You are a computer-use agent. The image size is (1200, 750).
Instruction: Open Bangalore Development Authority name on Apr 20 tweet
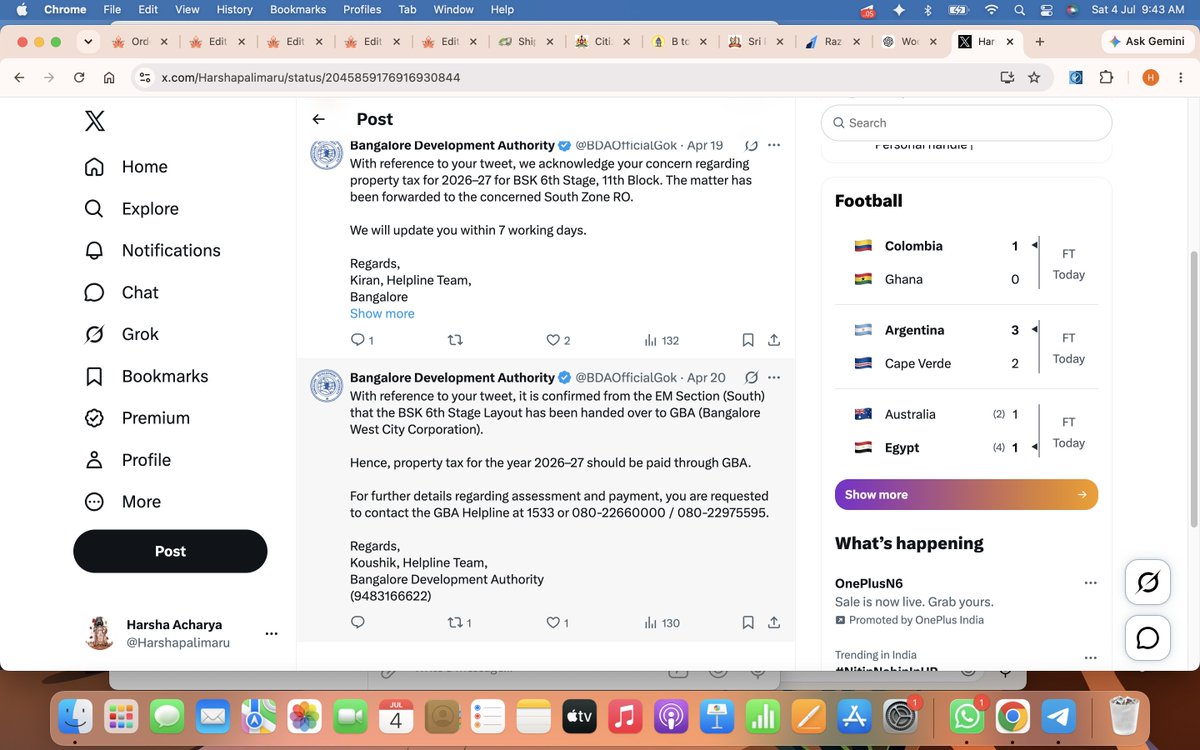[452, 377]
